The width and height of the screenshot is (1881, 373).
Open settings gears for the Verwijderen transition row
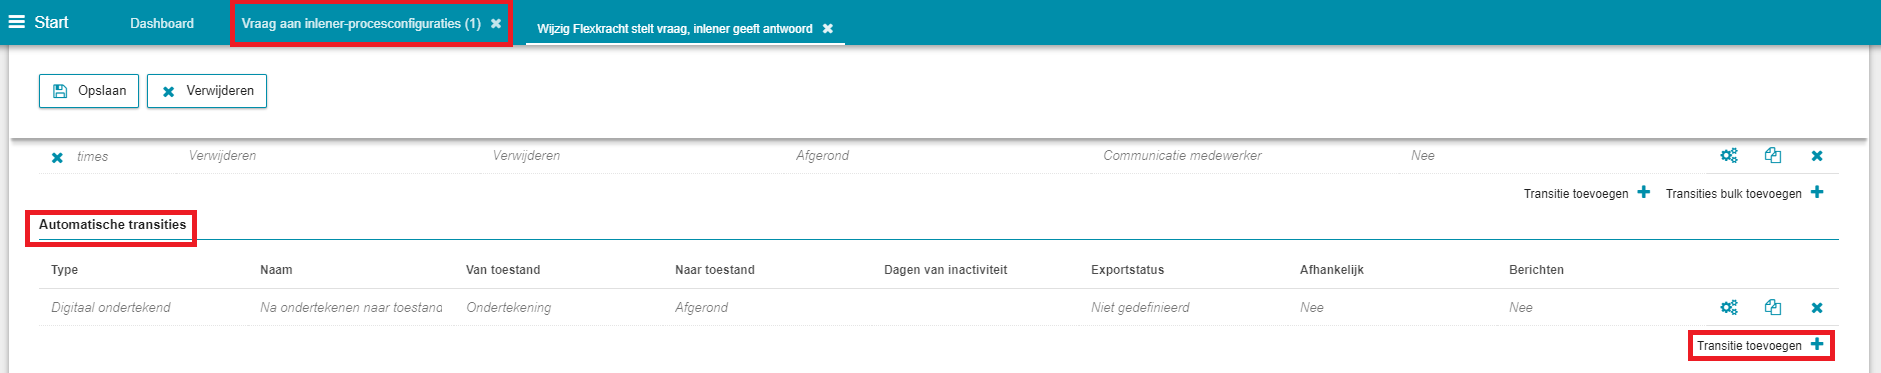pos(1728,155)
